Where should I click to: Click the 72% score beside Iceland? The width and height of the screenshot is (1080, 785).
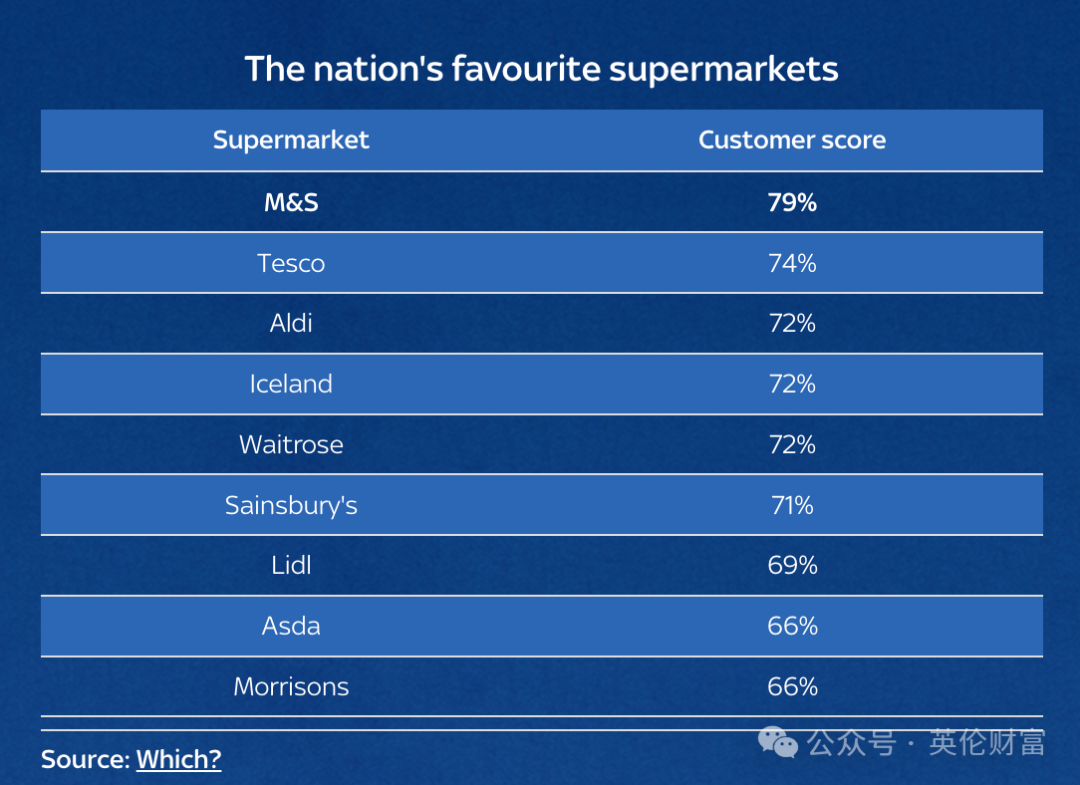pos(792,384)
